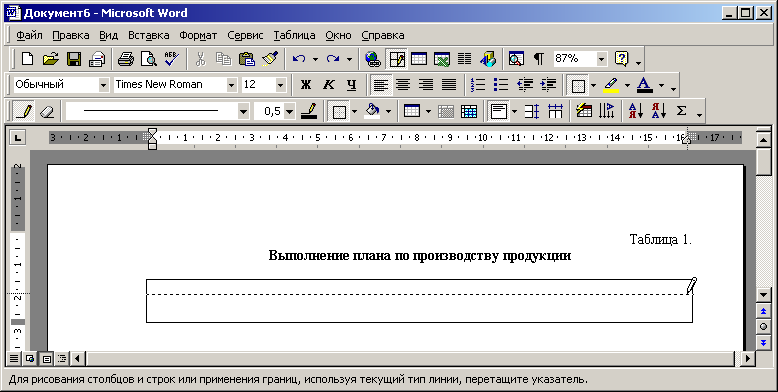Toggle Tables and Borders toolbar button
This screenshot has height=392, width=778.
tap(396, 59)
